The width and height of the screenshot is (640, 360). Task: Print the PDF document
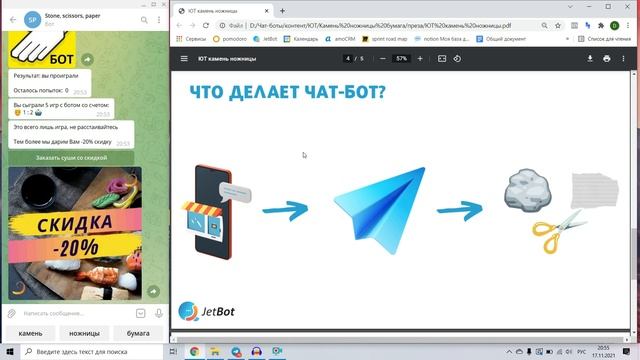607,59
